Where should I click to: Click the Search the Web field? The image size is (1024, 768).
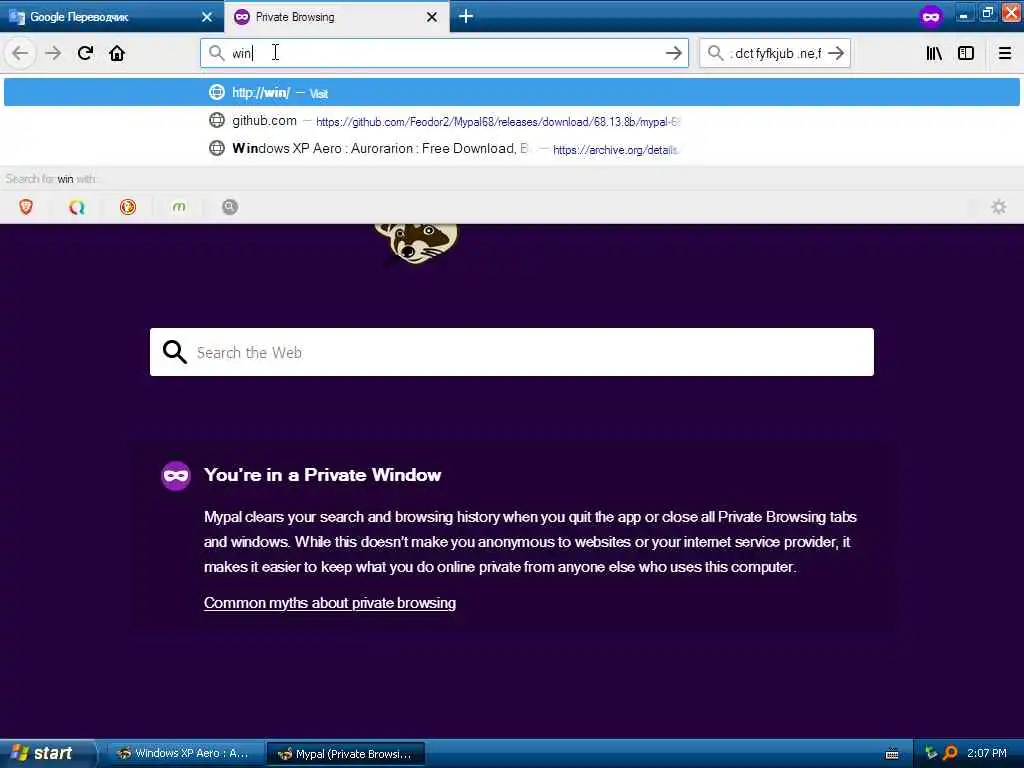[x=512, y=352]
